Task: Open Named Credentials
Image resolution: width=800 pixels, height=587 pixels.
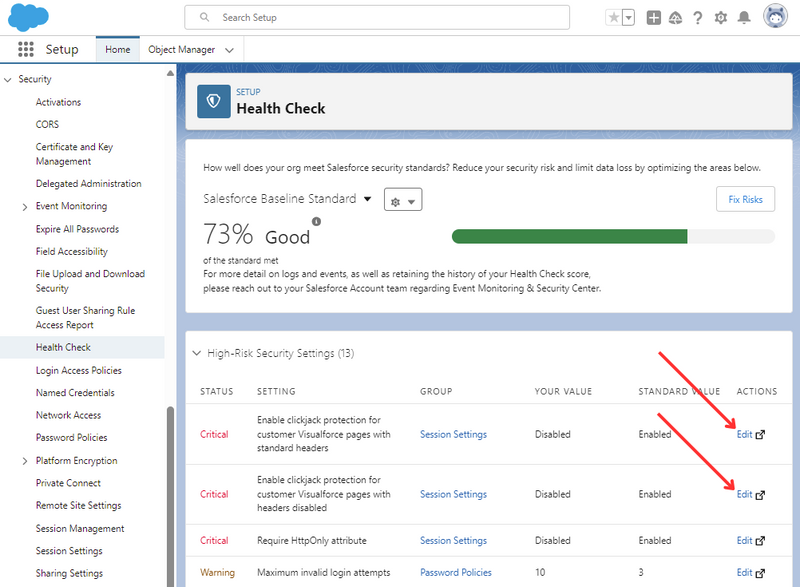Action: [x=75, y=393]
